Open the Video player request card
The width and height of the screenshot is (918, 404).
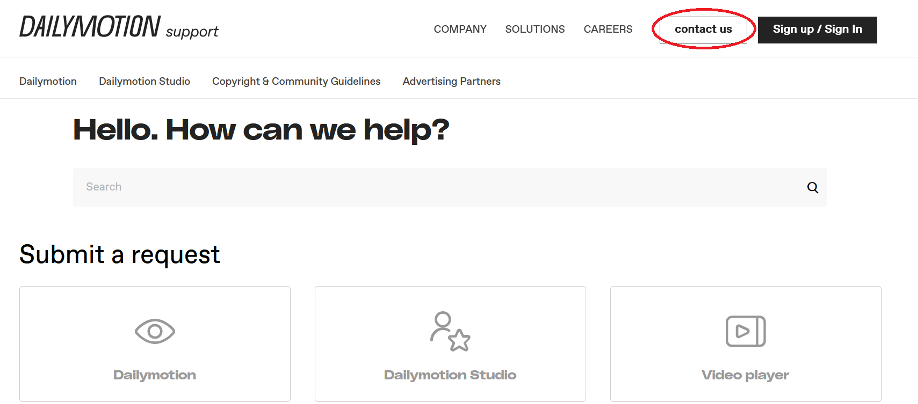pyautogui.click(x=746, y=344)
